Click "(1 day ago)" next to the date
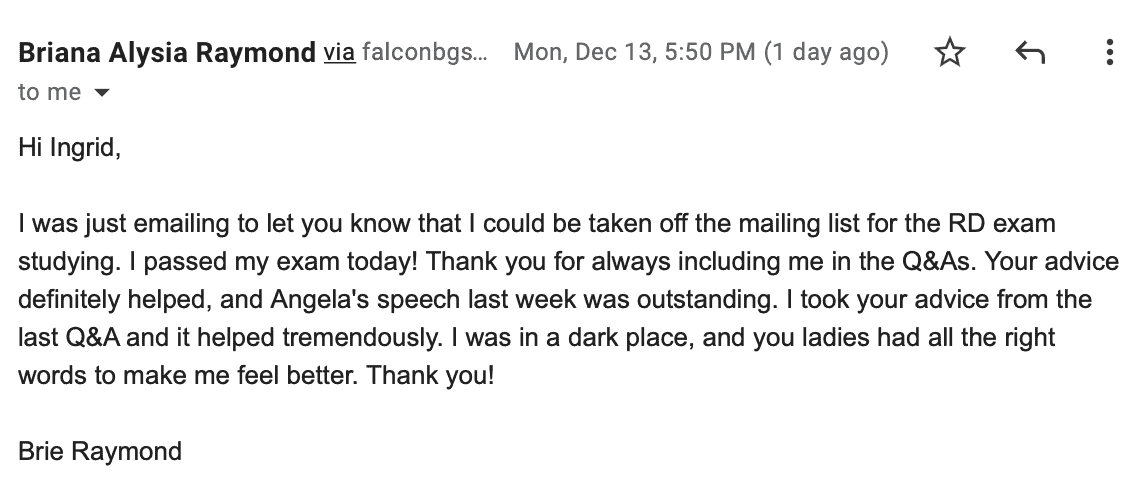This screenshot has width=1146, height=492. [x=826, y=53]
